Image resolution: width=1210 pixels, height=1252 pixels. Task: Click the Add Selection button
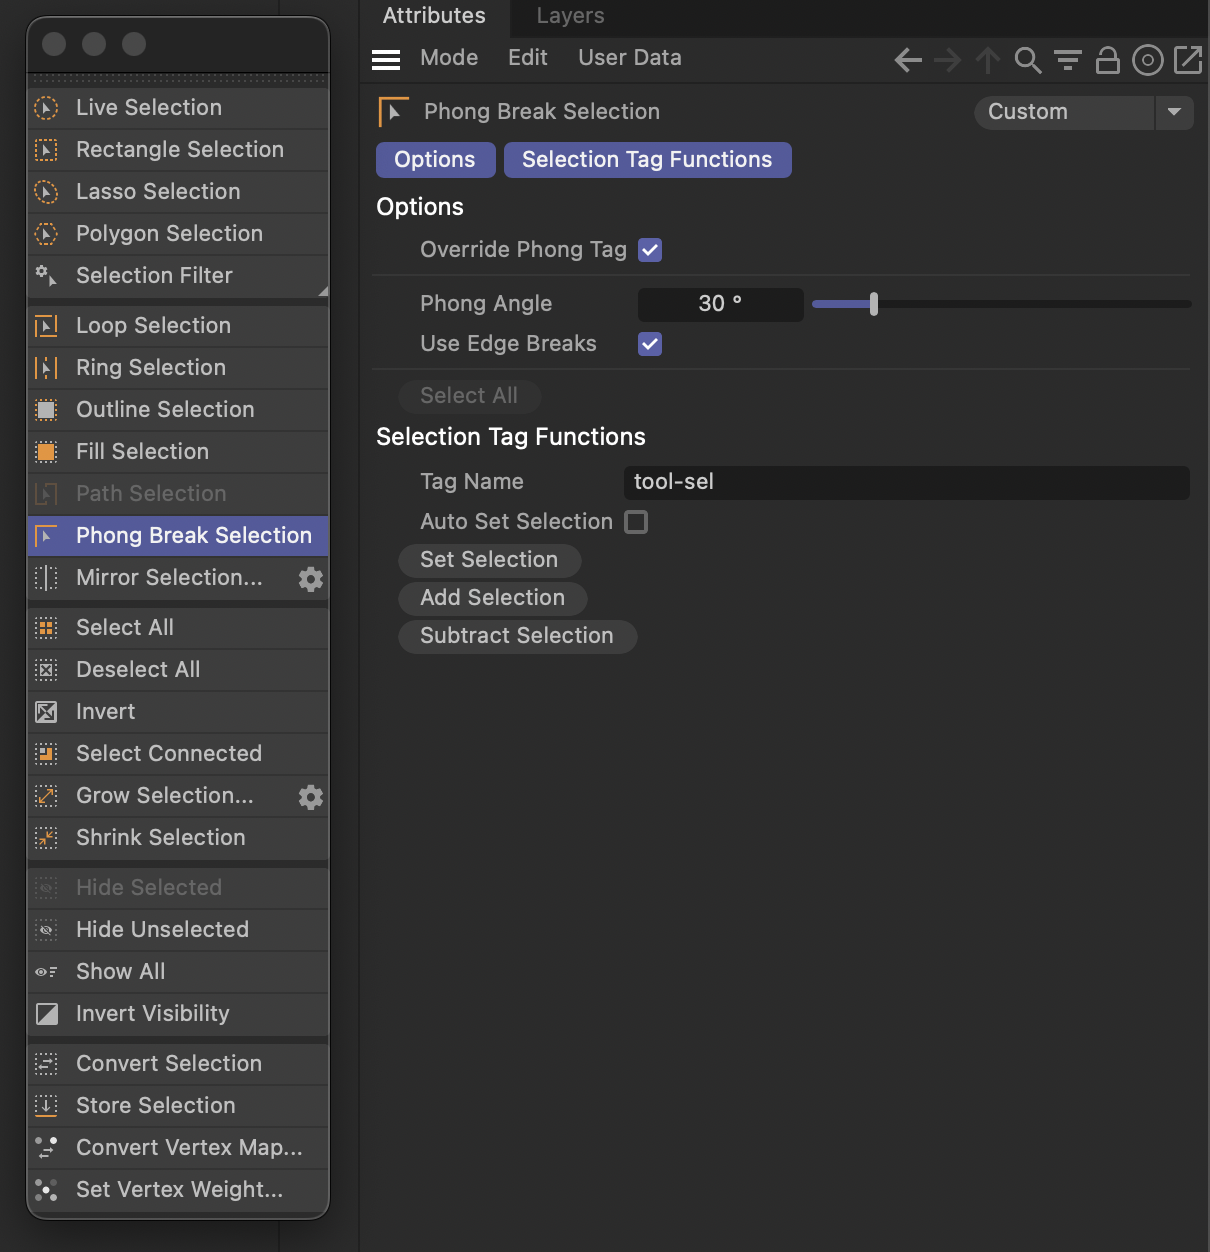(x=493, y=598)
